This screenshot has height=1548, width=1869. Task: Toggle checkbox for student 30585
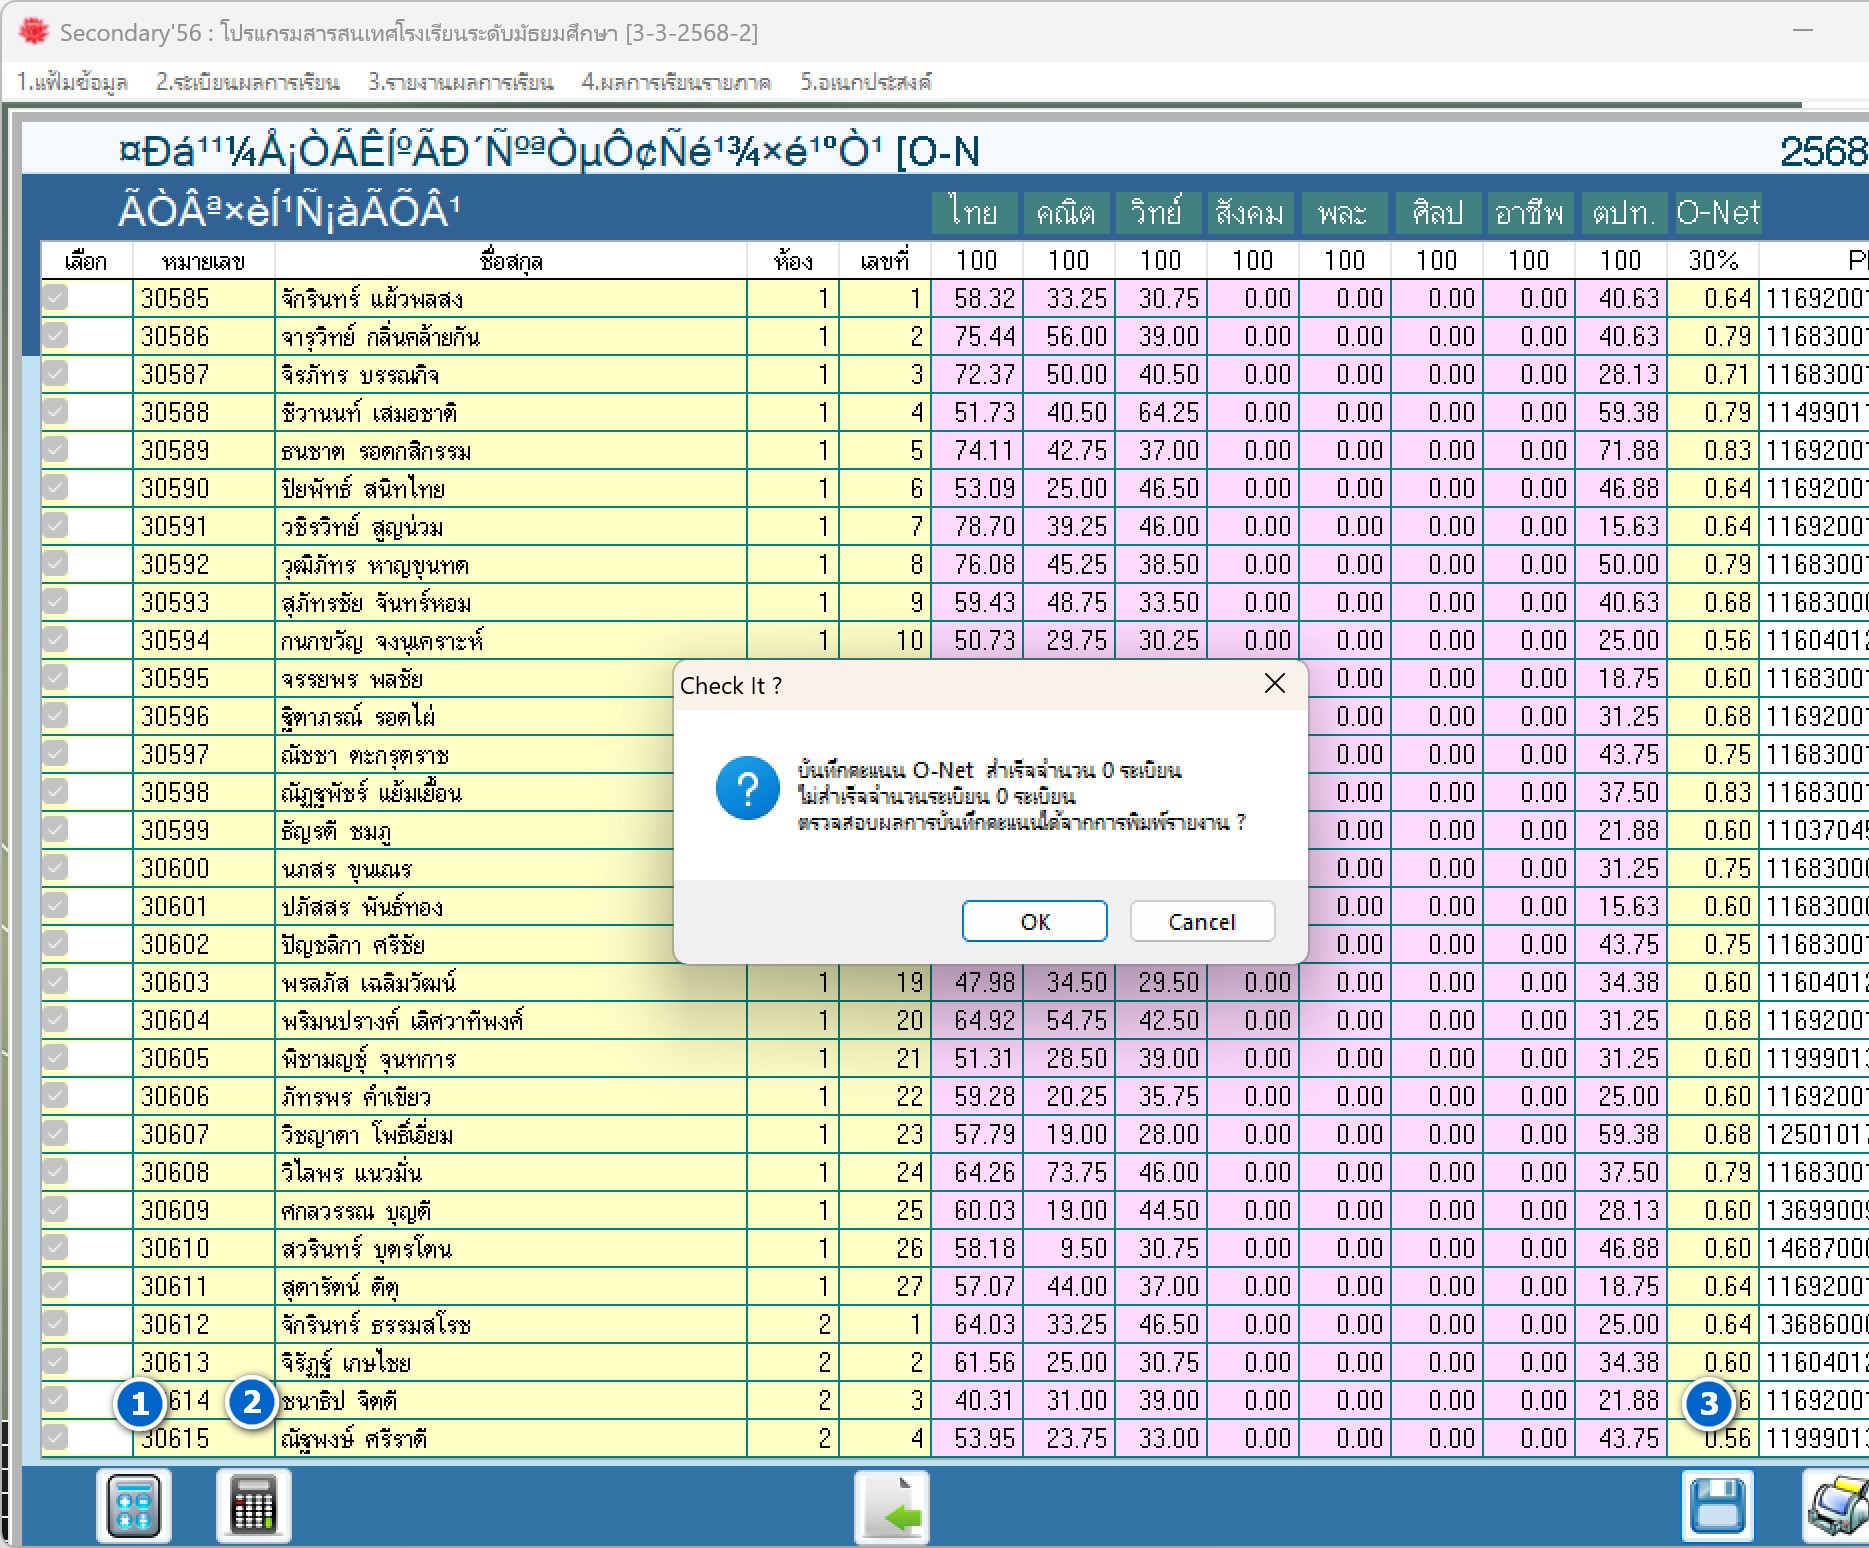point(56,298)
